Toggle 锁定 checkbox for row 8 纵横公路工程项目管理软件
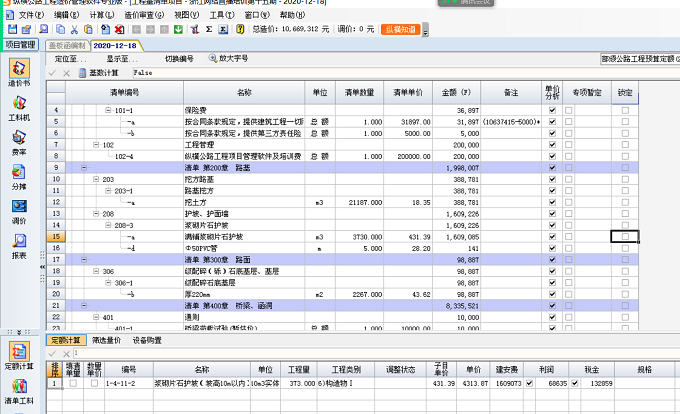Viewport: 680px width, 414px height. [625, 156]
